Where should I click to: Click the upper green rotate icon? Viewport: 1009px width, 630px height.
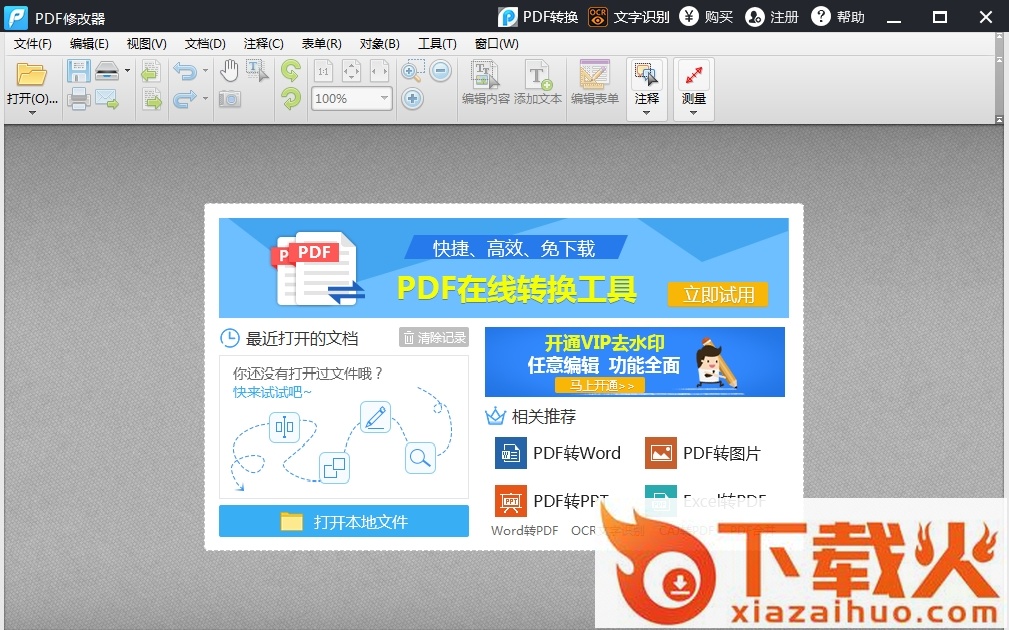pos(291,71)
